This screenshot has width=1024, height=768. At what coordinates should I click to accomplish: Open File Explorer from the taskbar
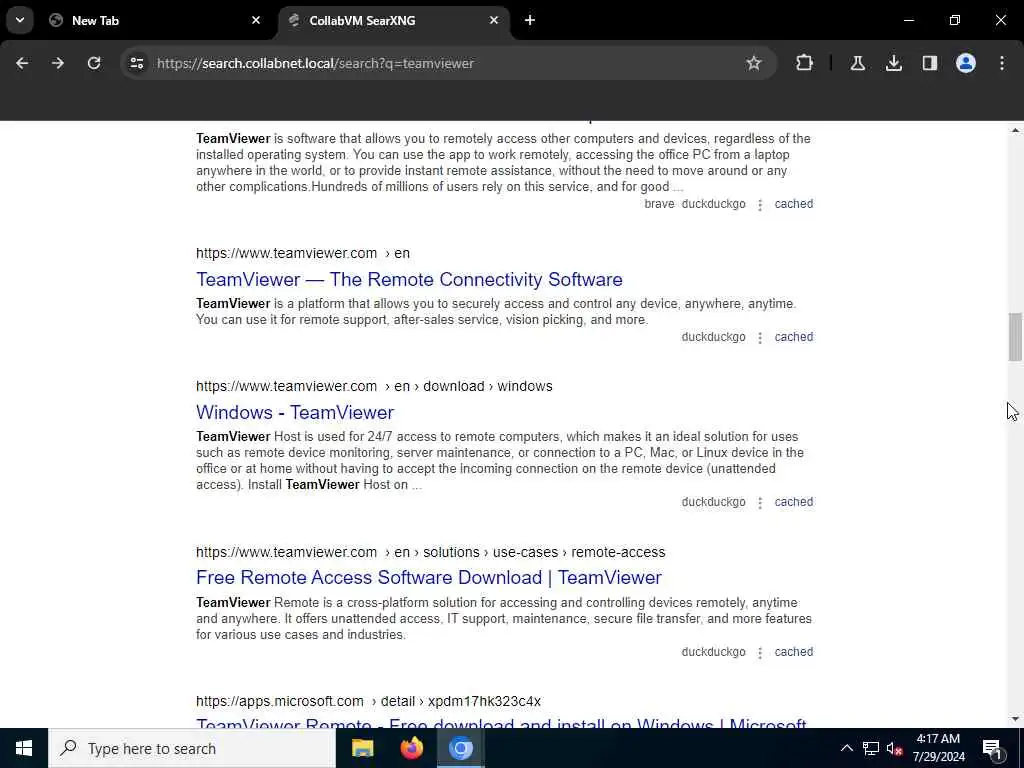pyautogui.click(x=362, y=748)
